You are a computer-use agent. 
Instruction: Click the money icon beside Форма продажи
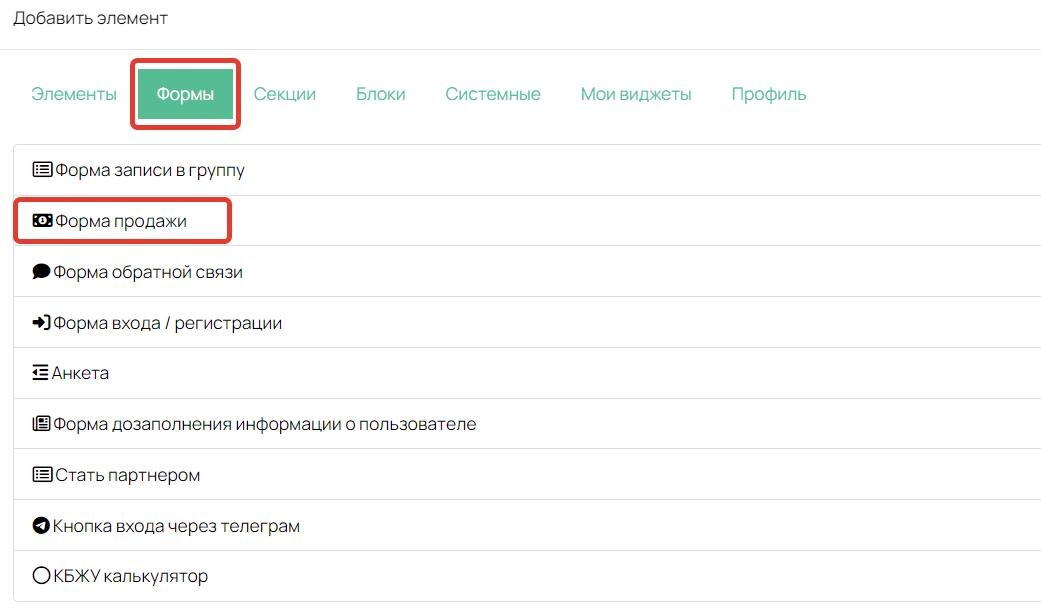(x=42, y=220)
